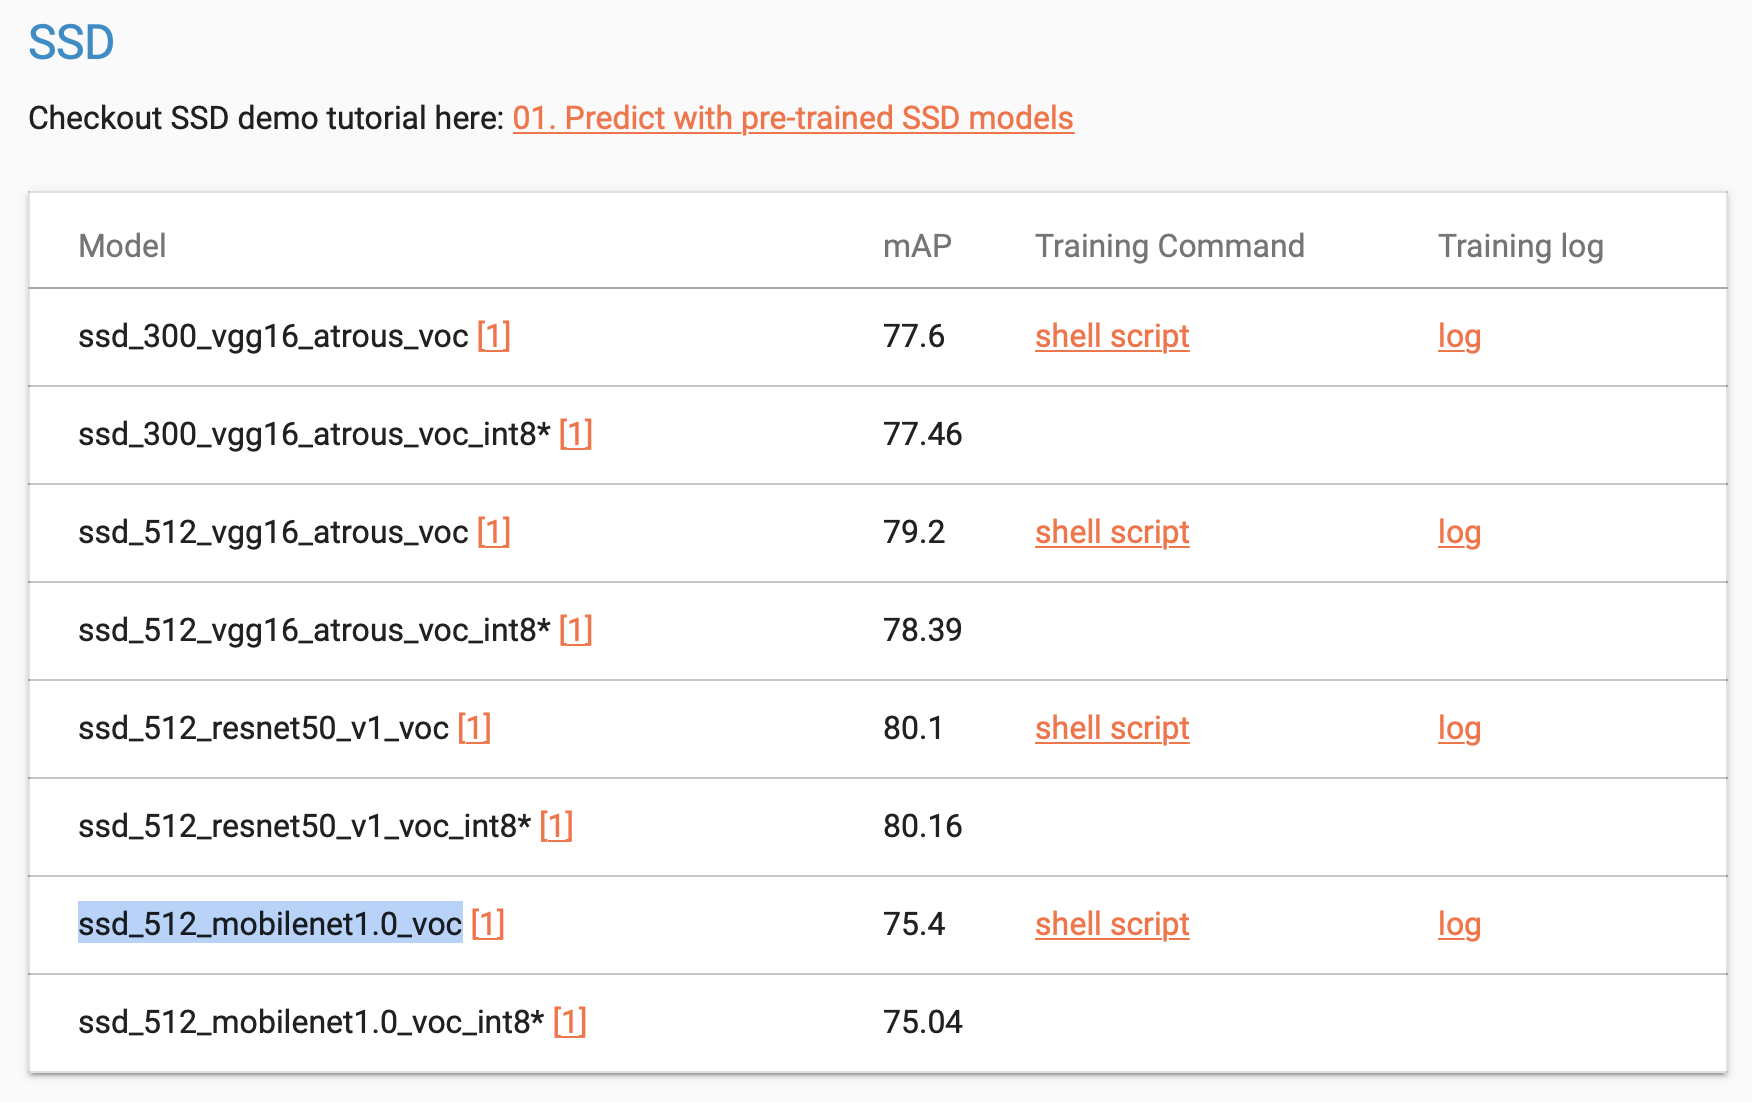
Task: View the training log for ssd_512_mobilenet1.0_voc
Action: (x=1459, y=926)
